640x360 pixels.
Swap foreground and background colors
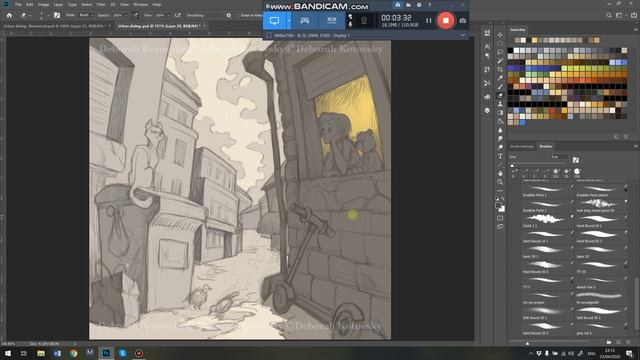point(503,199)
